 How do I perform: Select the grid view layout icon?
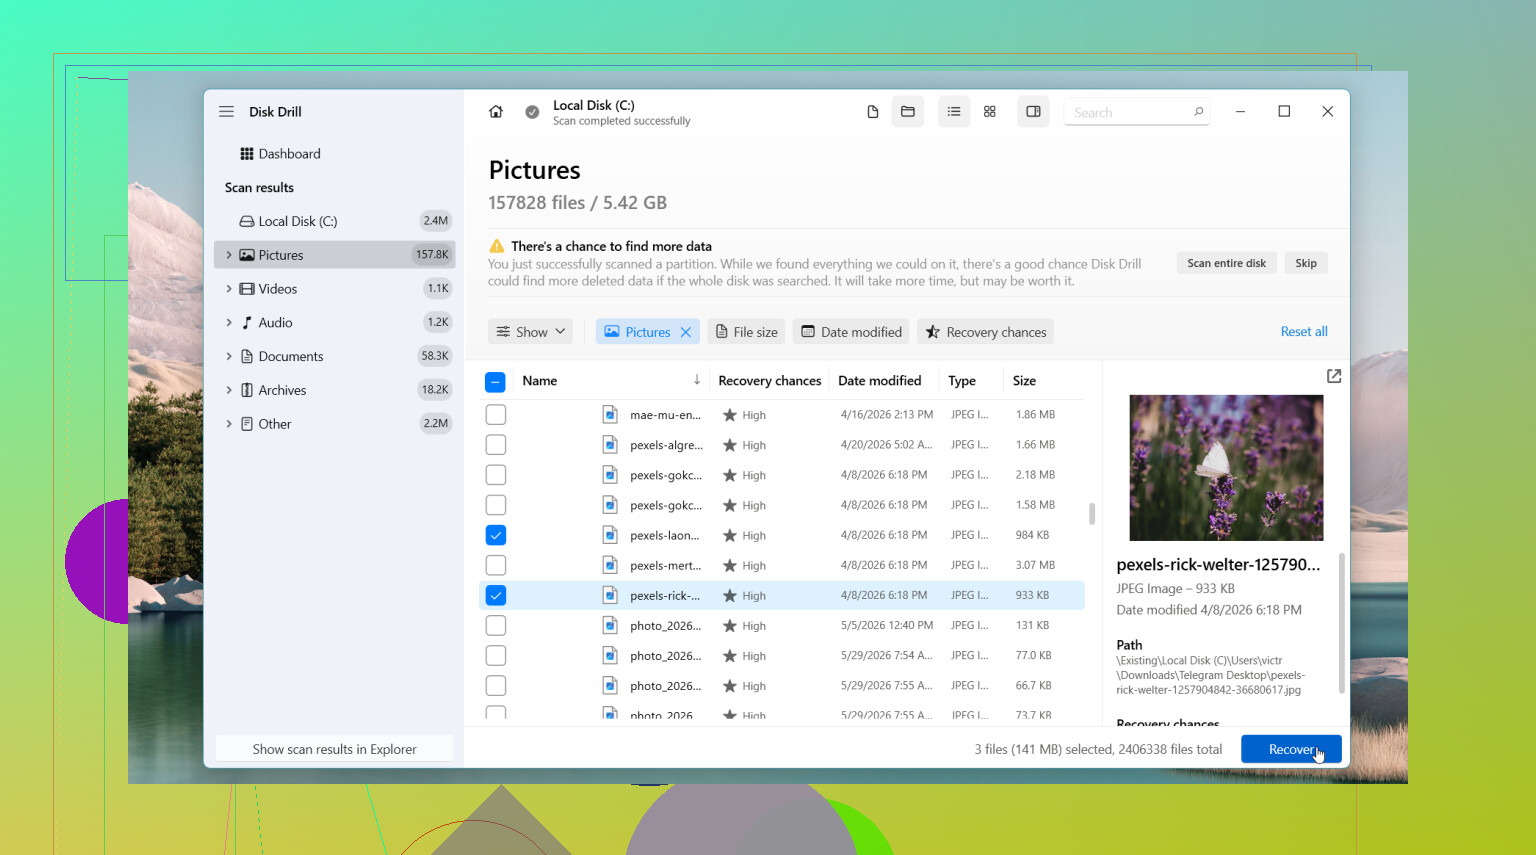(x=990, y=112)
